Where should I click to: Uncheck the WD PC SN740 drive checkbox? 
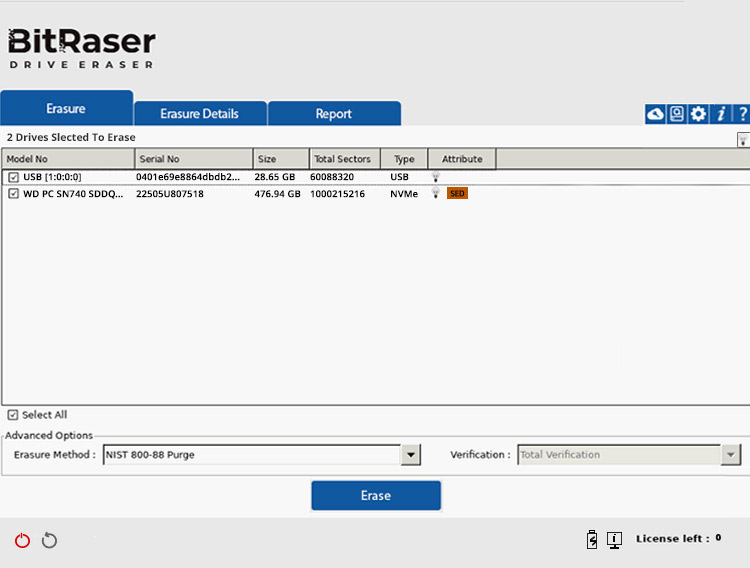(13, 194)
